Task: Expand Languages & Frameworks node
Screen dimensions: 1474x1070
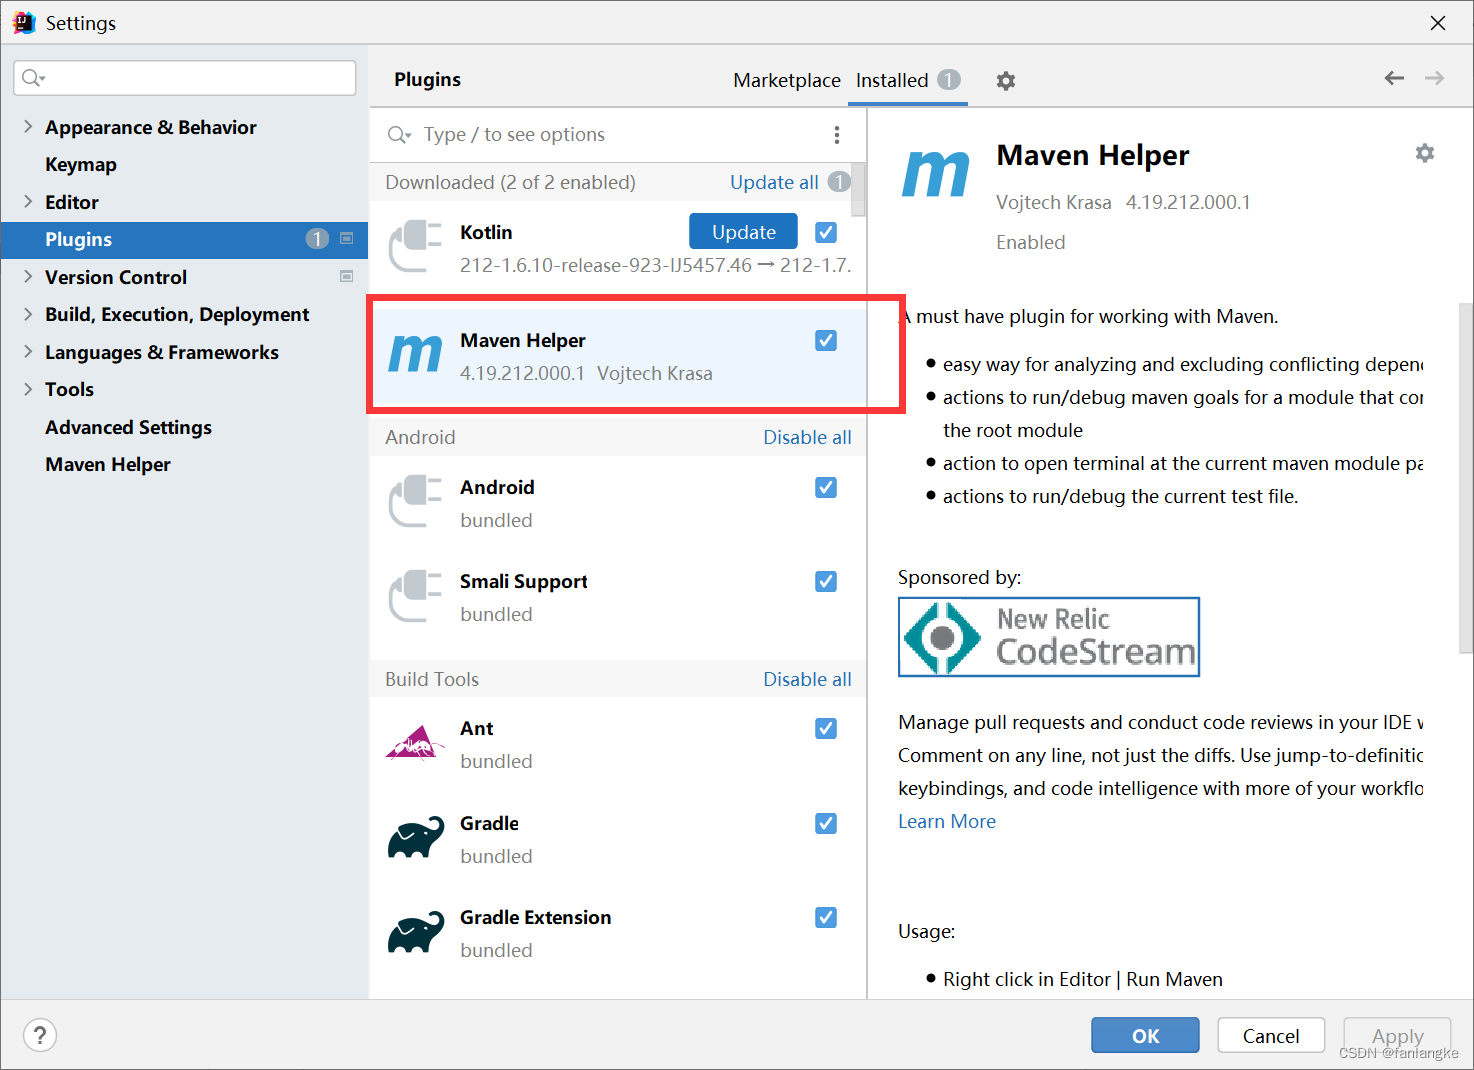Action: (28, 351)
